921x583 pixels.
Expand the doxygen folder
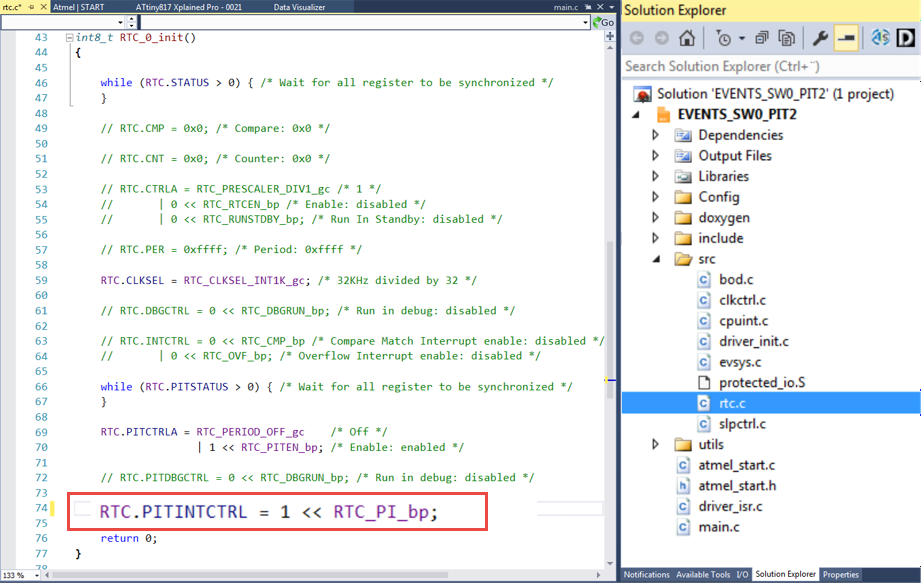click(656, 218)
